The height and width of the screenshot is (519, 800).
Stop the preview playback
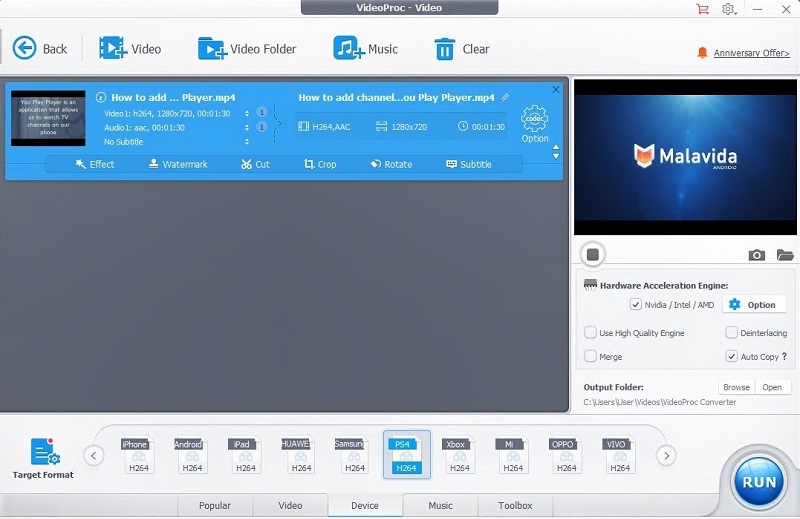(593, 254)
